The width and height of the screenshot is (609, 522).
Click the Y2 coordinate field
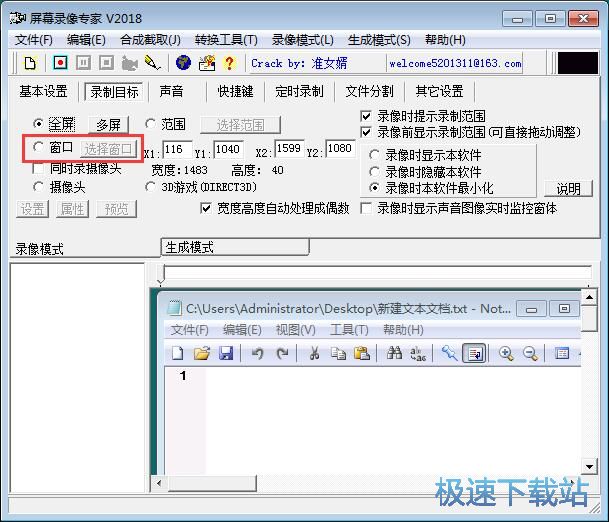click(340, 149)
